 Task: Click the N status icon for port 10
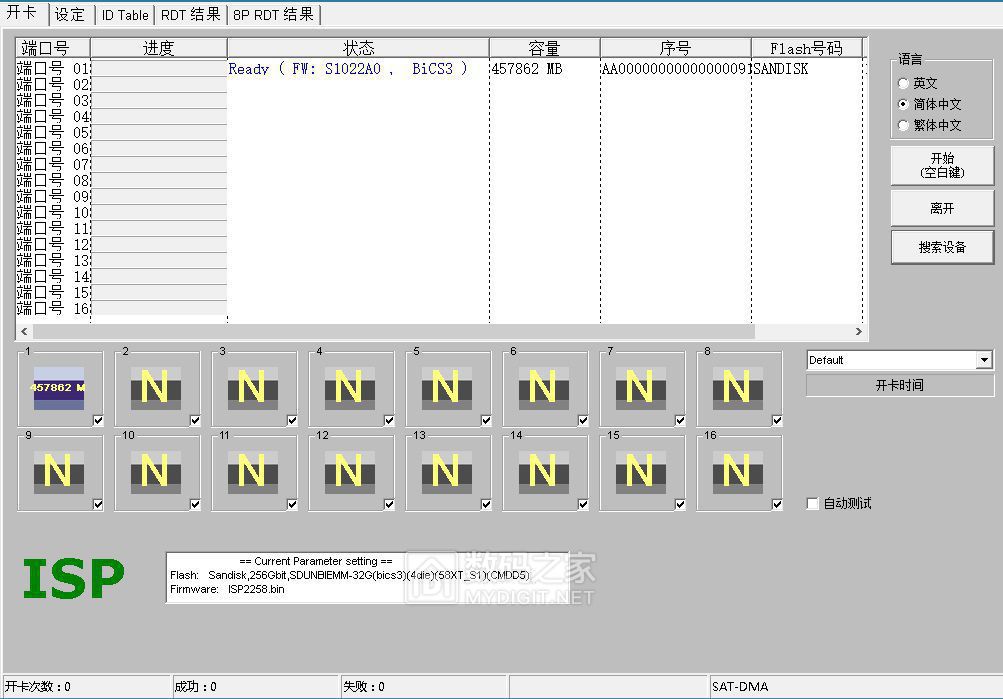(x=155, y=472)
